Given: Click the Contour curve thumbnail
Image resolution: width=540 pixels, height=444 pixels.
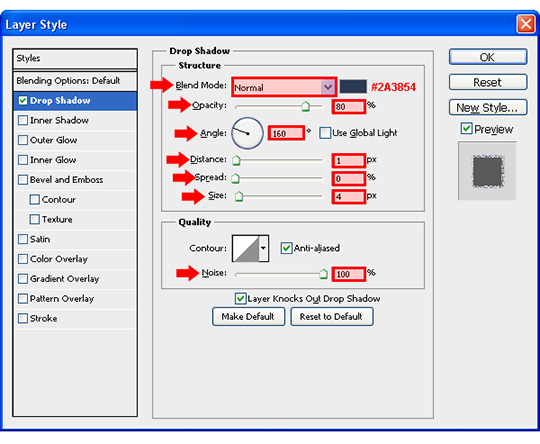Looking at the screenshot, I should pos(246,248).
